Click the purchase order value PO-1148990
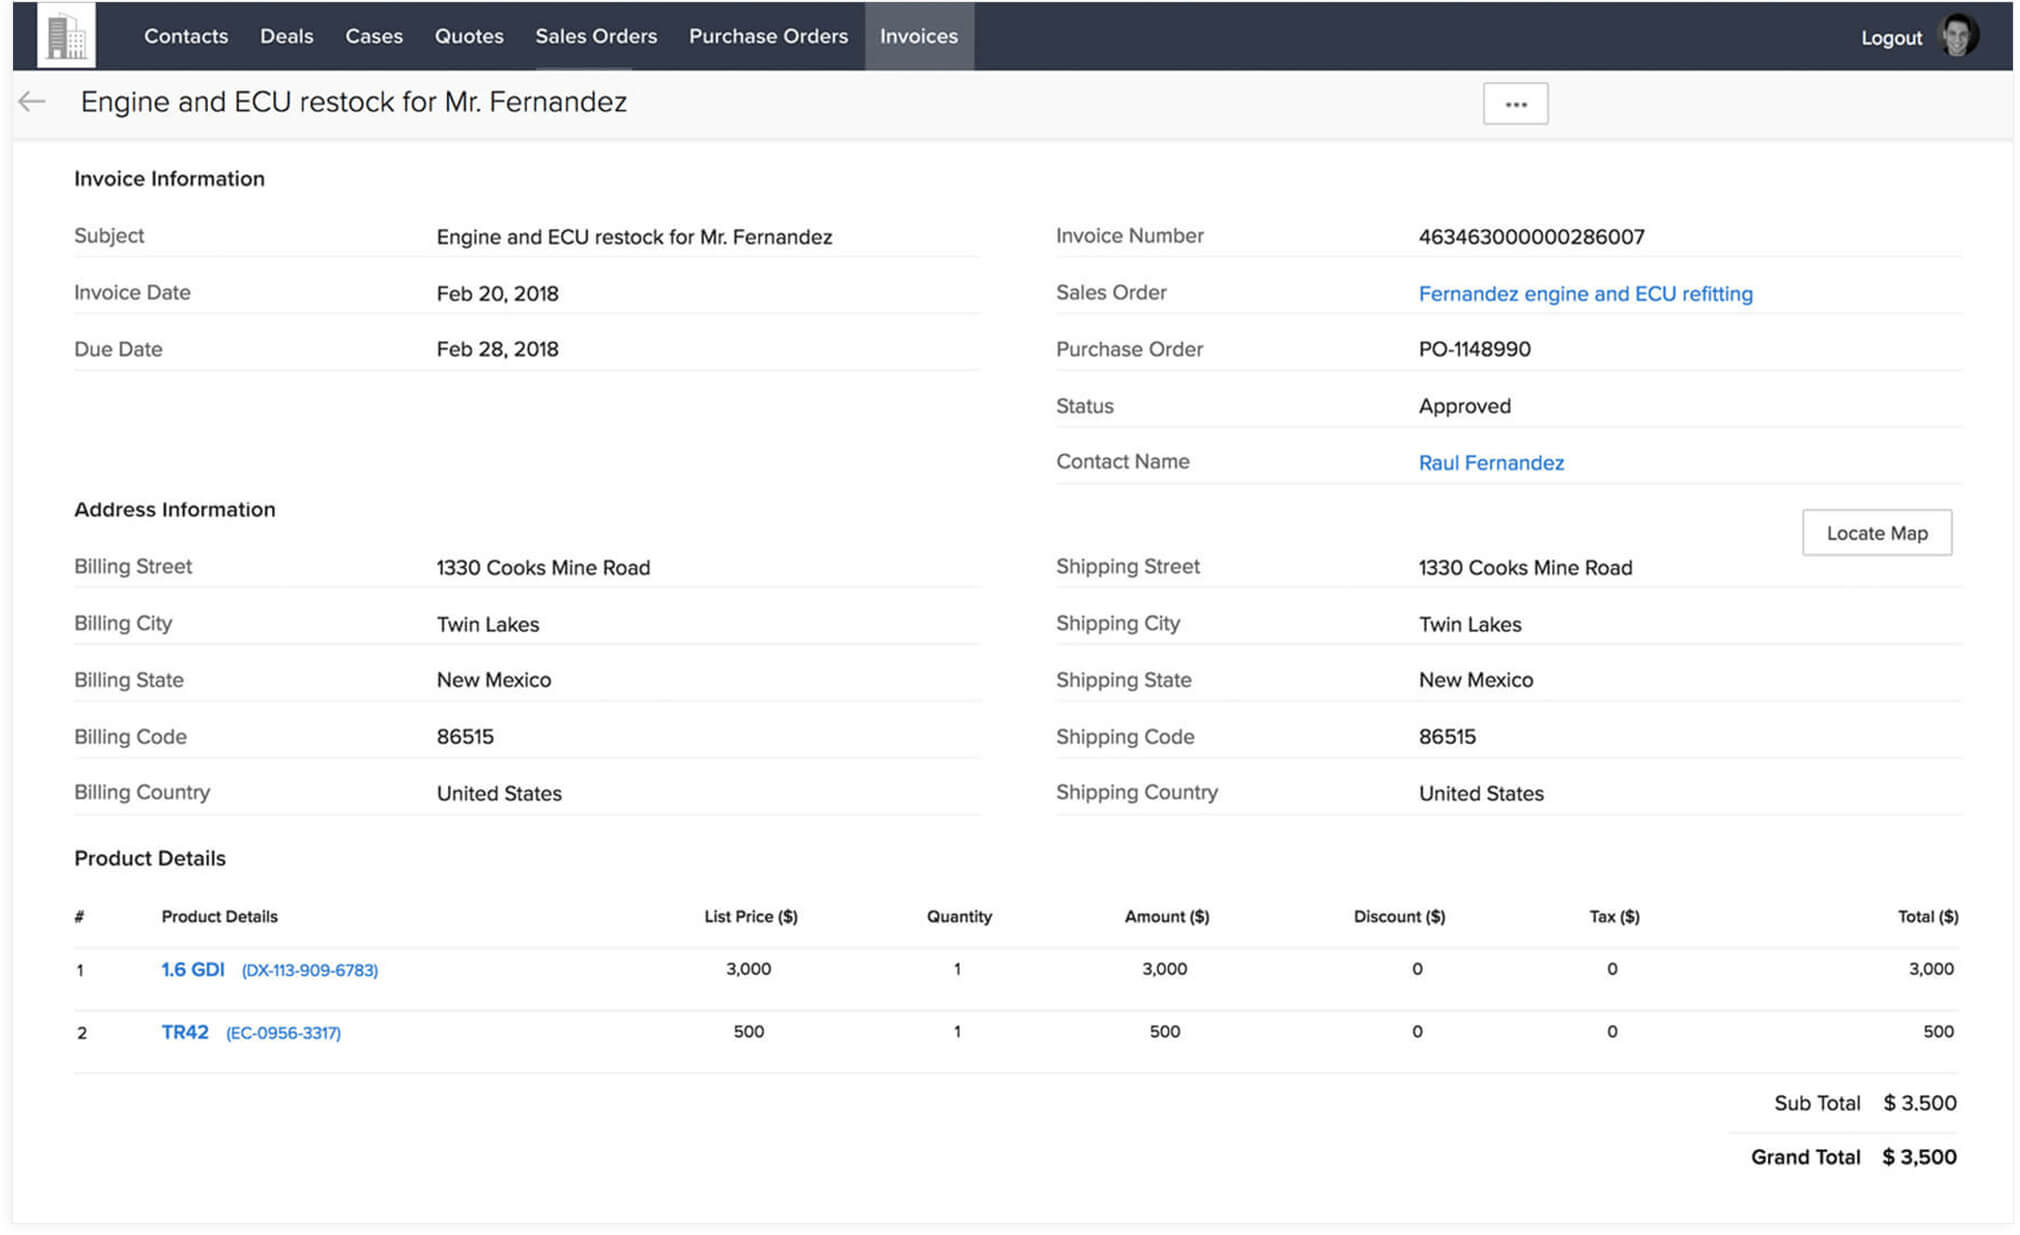This screenshot has height=1235, width=2020. [x=1474, y=349]
